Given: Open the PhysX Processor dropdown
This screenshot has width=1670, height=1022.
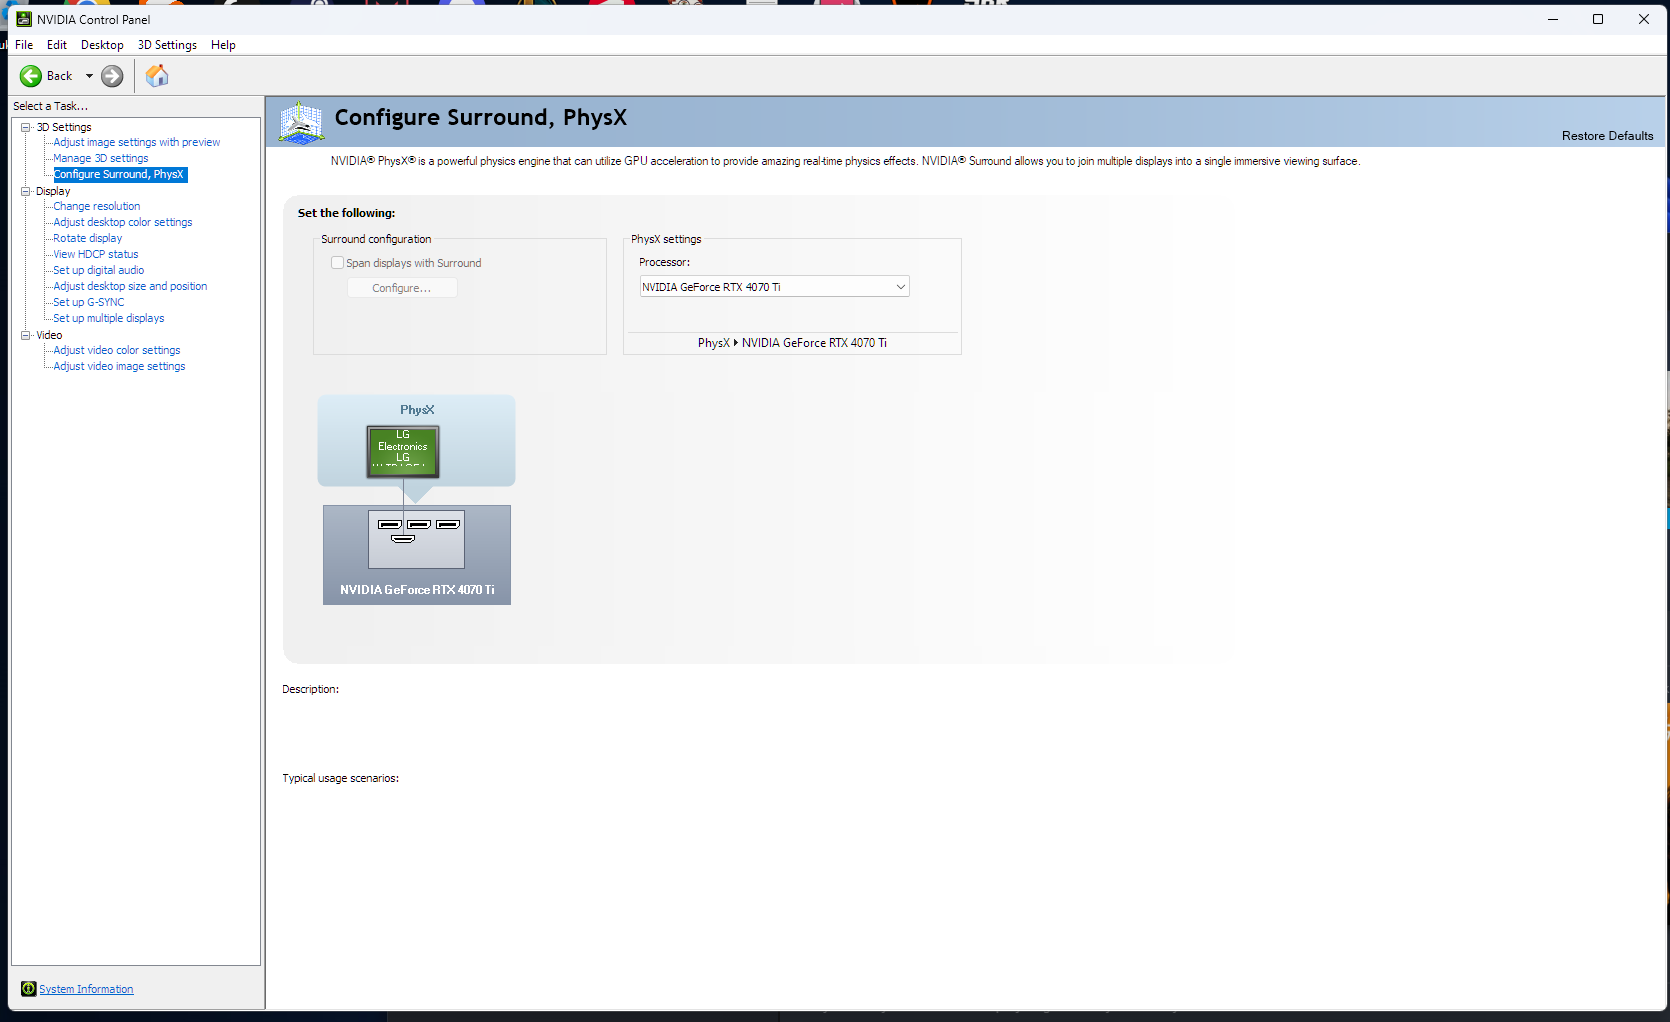Looking at the screenshot, I should click(774, 287).
